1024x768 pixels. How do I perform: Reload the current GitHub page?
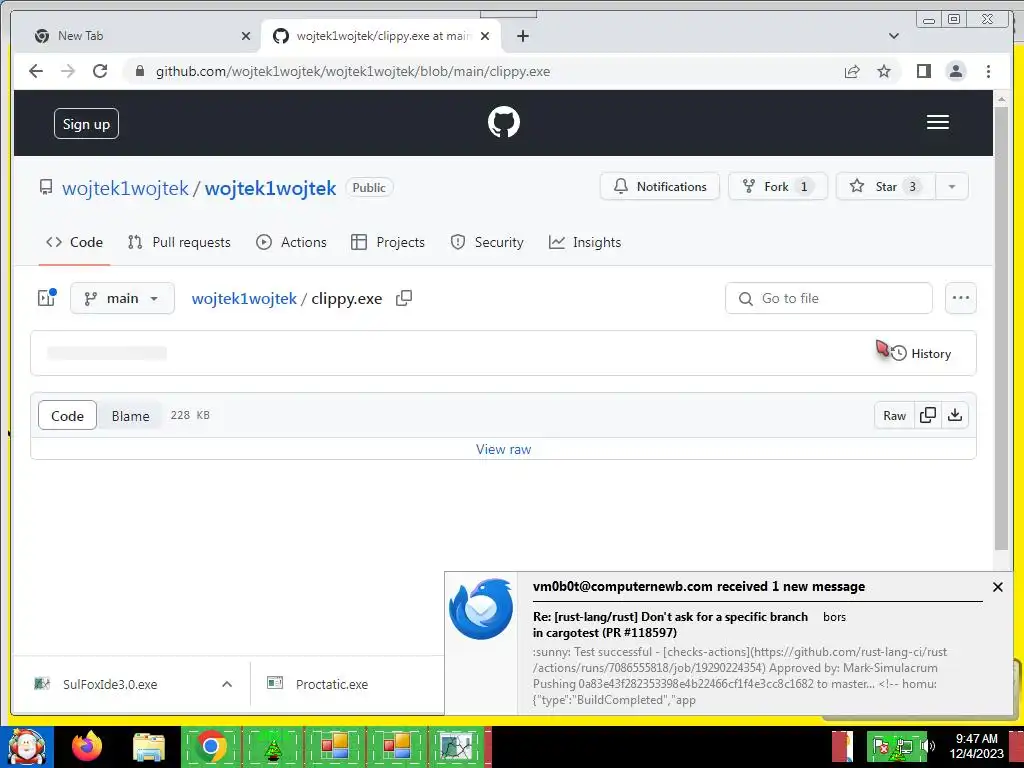[x=100, y=71]
